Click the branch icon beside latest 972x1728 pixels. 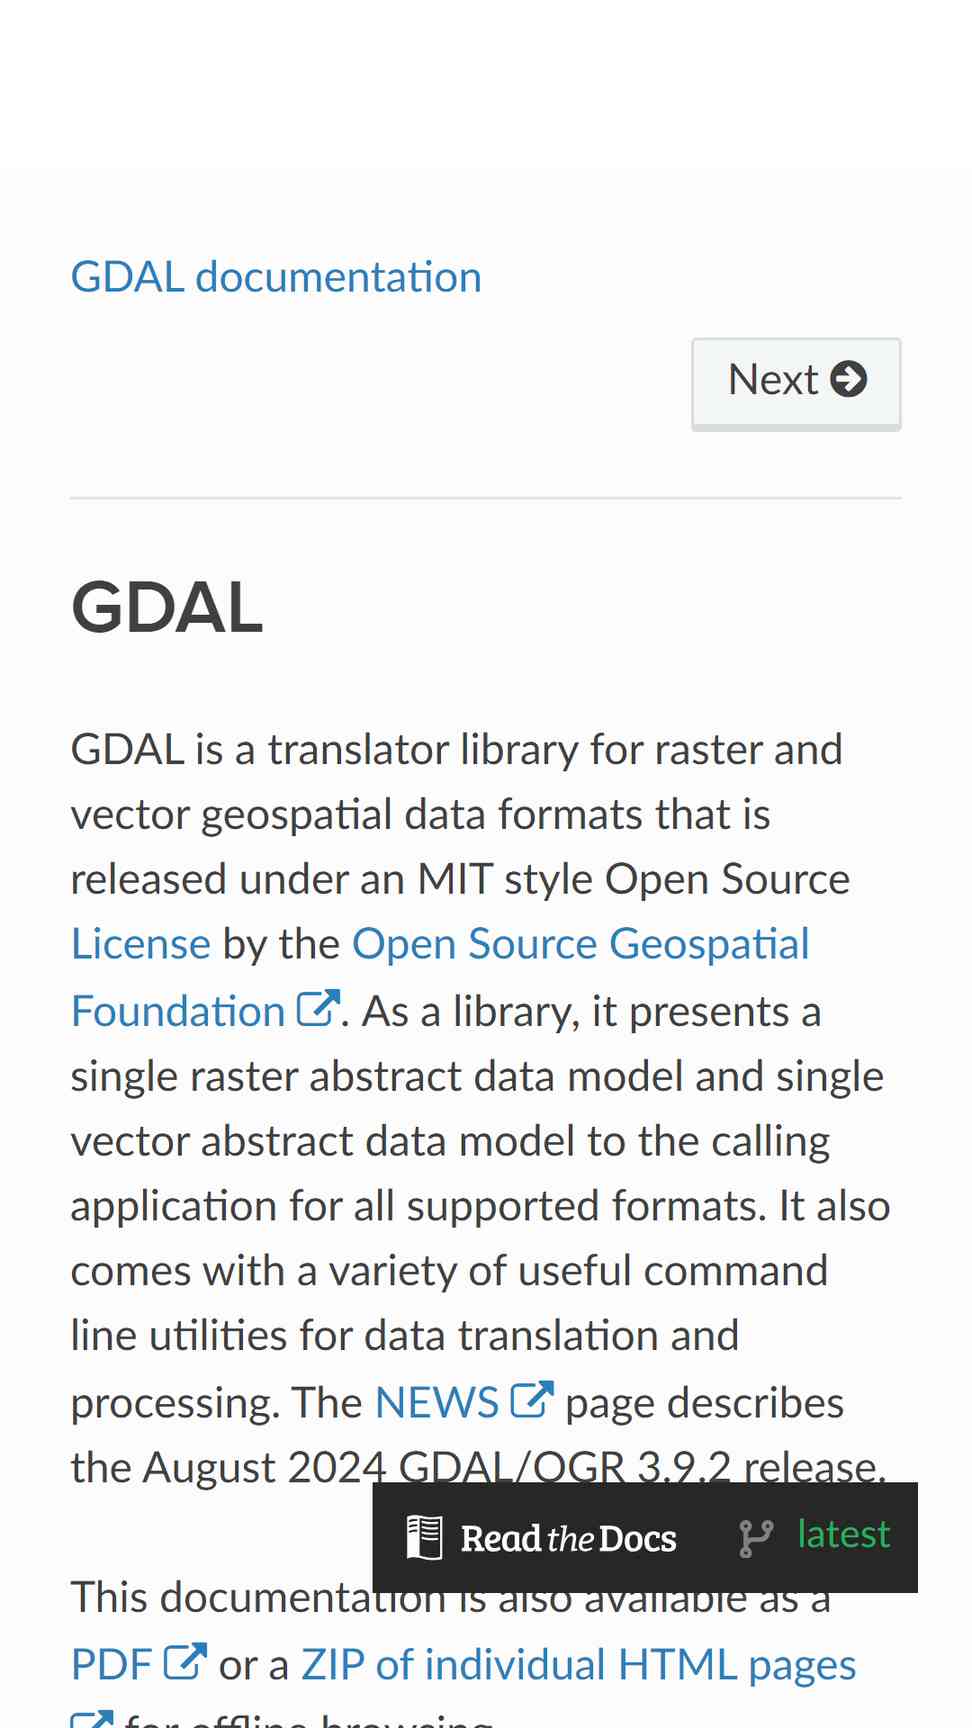[x=756, y=1539]
